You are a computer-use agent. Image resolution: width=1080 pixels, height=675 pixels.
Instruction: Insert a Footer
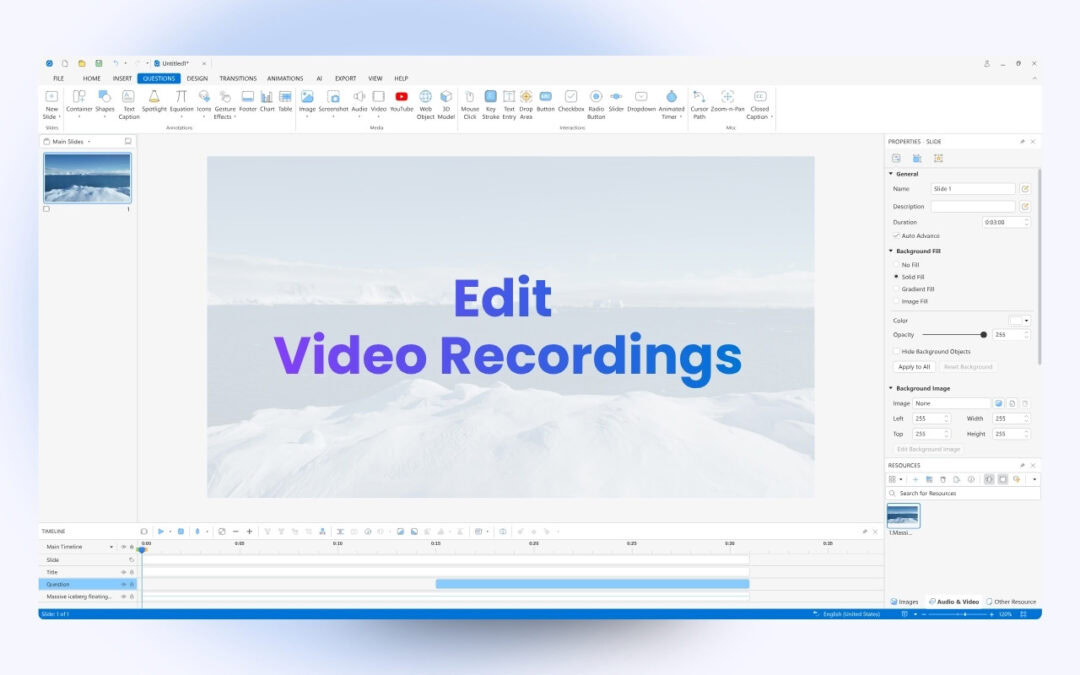pos(248,101)
